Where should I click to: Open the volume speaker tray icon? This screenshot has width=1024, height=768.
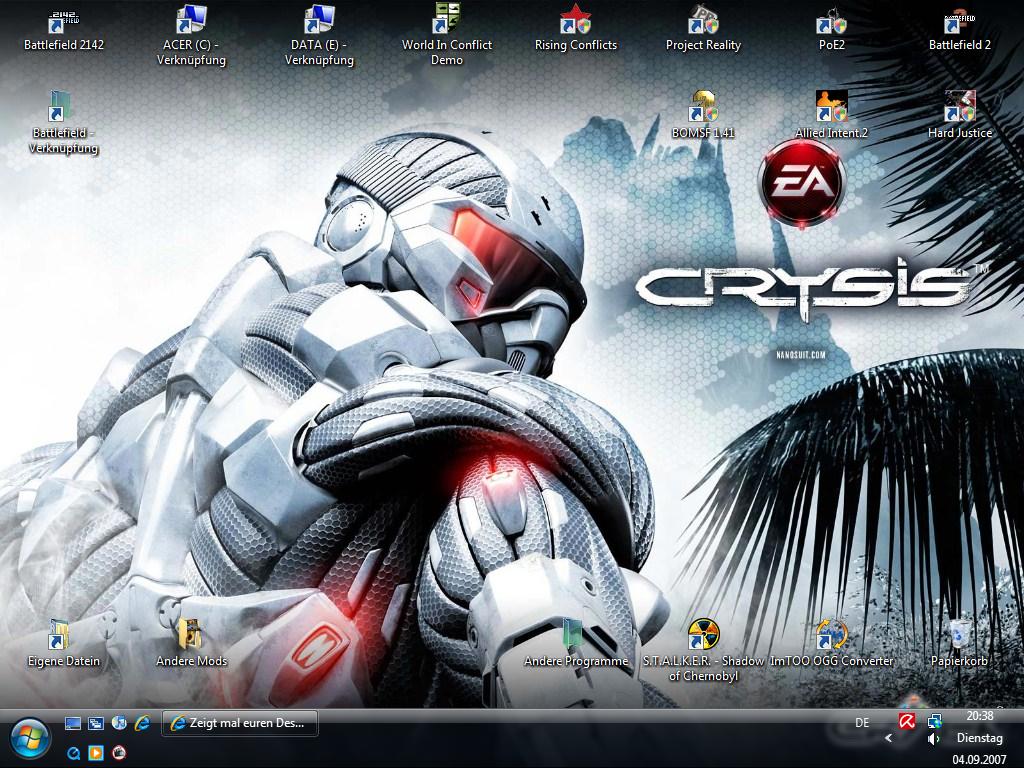pos(934,739)
